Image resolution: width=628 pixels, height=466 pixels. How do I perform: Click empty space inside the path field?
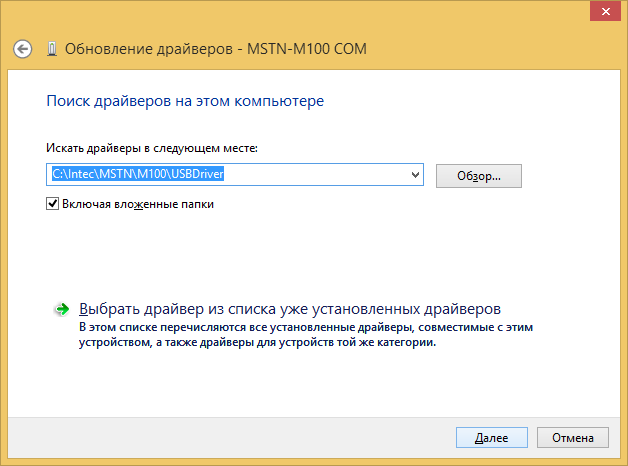[x=316, y=175]
